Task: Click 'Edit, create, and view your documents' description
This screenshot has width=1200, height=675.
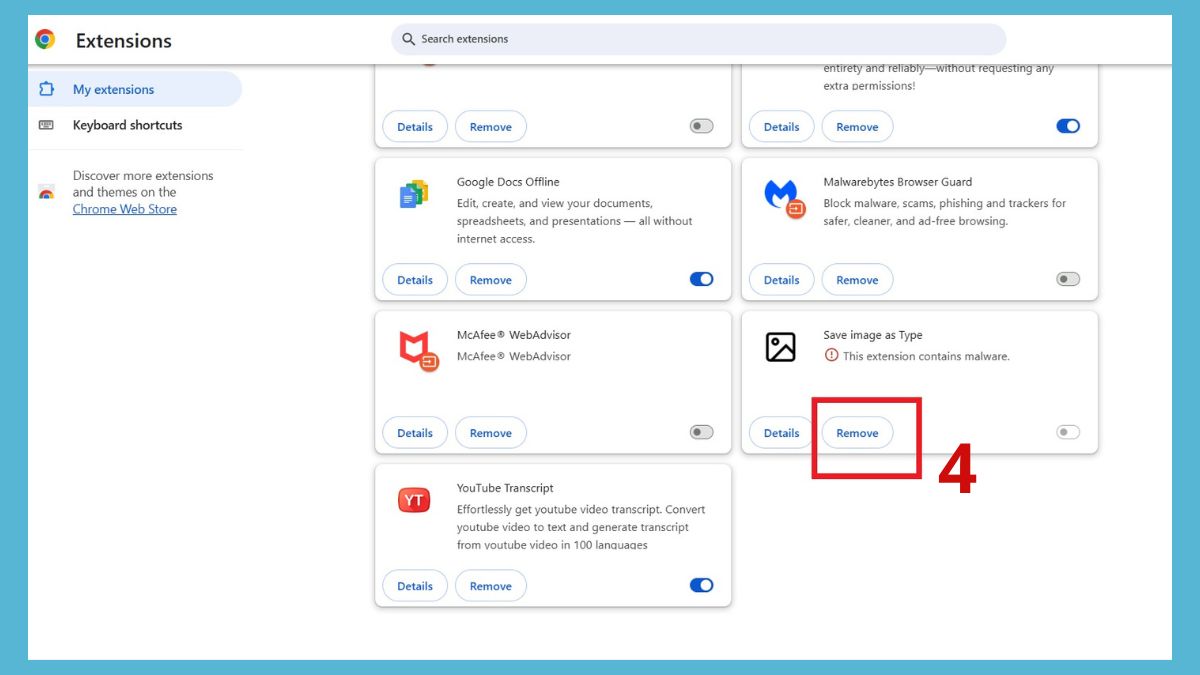Action: pos(575,221)
